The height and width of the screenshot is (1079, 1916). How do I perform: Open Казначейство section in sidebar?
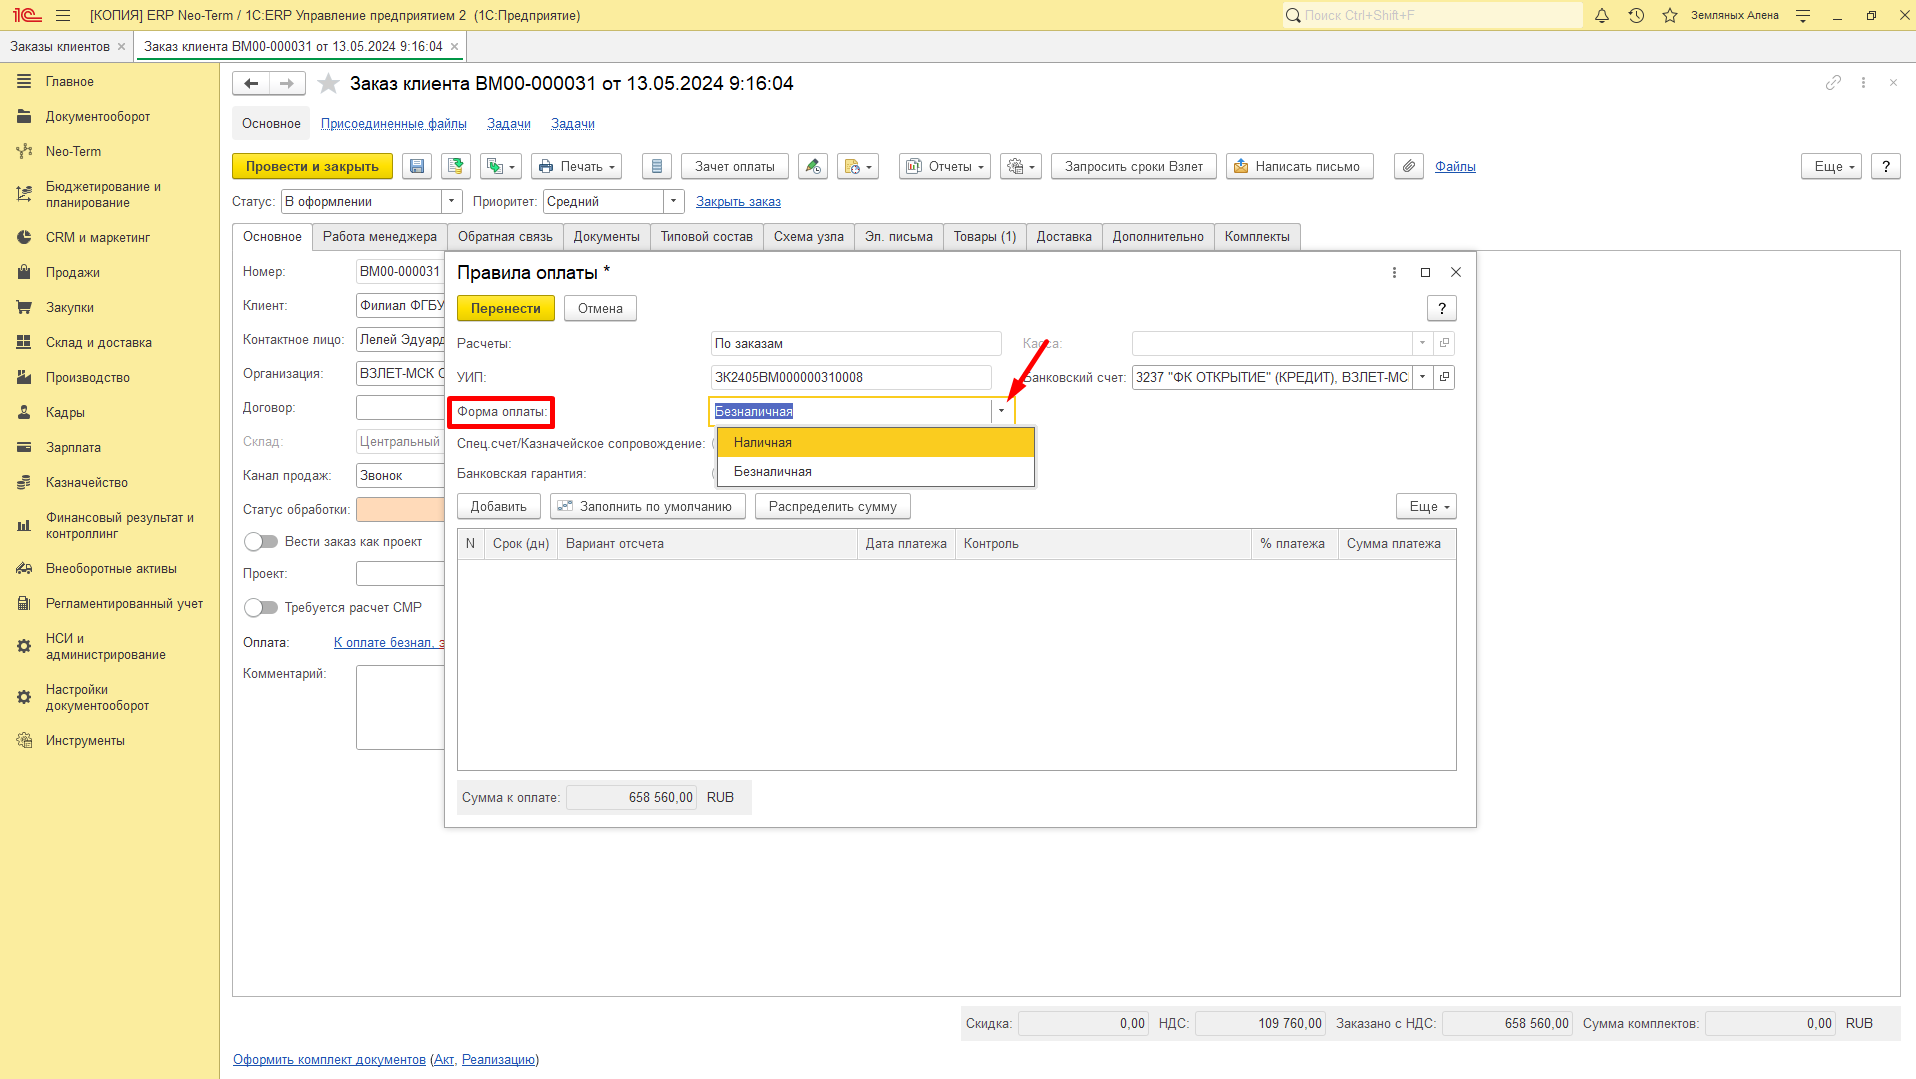pyautogui.click(x=86, y=483)
